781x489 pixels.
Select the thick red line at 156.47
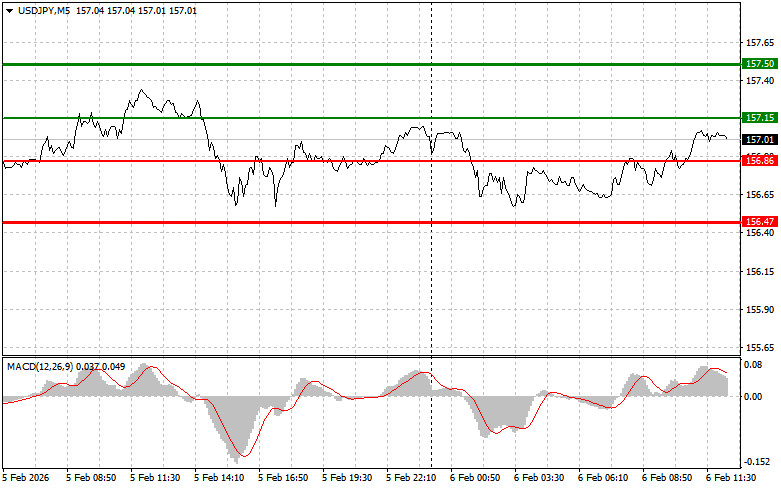[370, 222]
